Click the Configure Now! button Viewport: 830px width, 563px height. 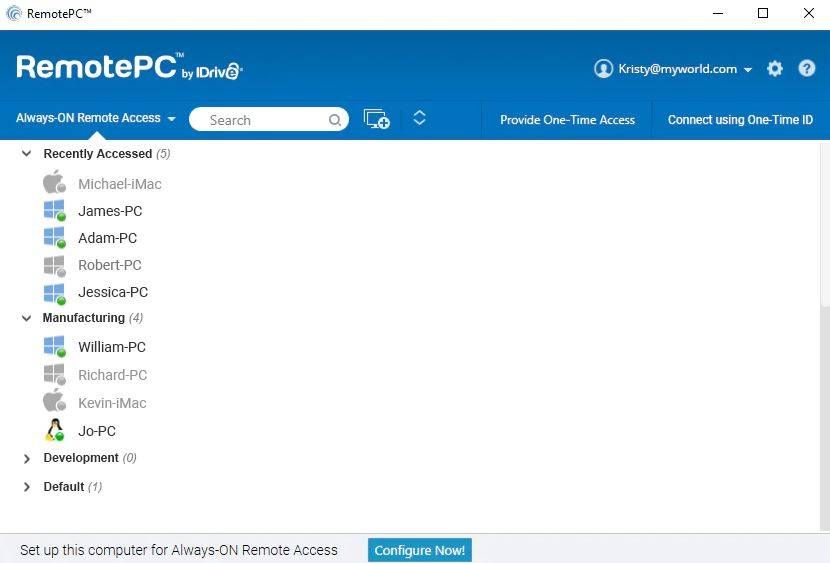point(420,550)
